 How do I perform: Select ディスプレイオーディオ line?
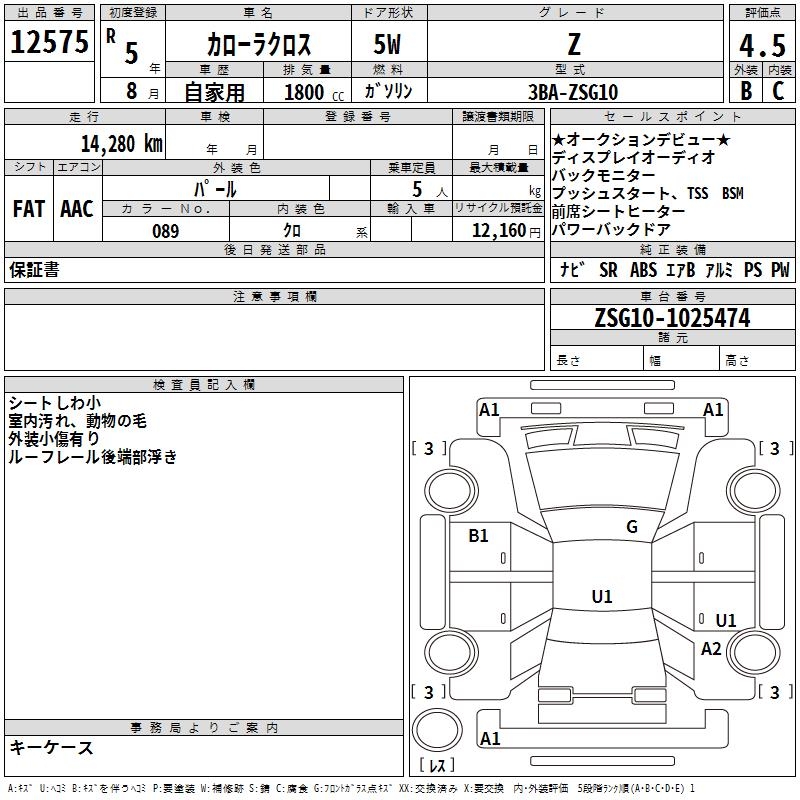[633, 157]
